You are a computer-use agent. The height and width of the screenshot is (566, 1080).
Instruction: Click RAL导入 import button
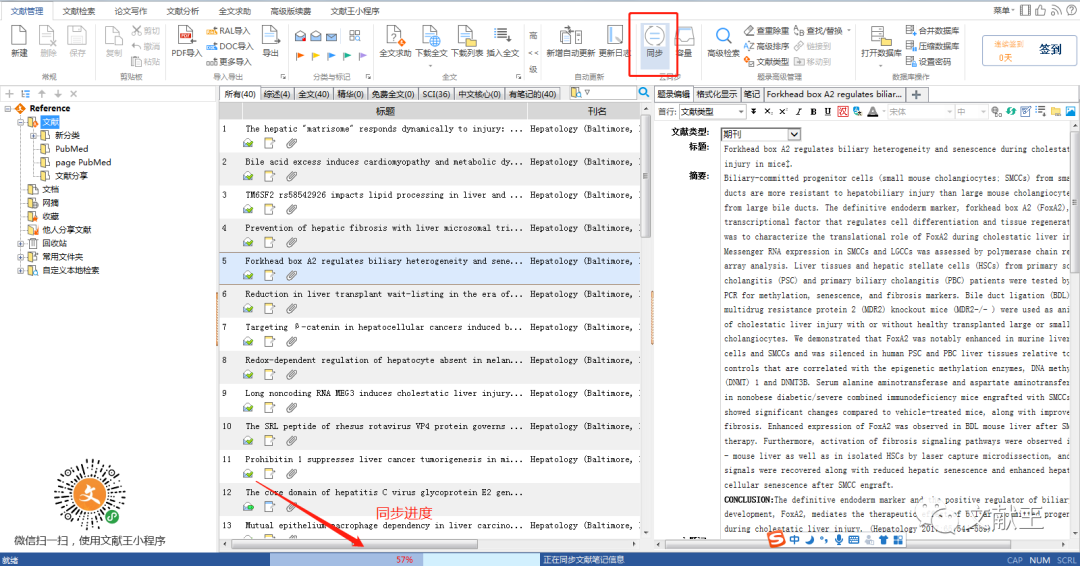[229, 31]
